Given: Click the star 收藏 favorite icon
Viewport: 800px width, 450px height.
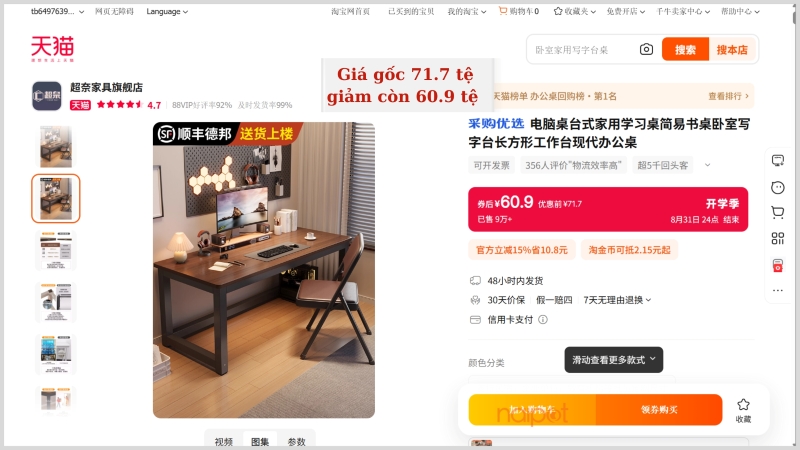Looking at the screenshot, I should pos(743,410).
